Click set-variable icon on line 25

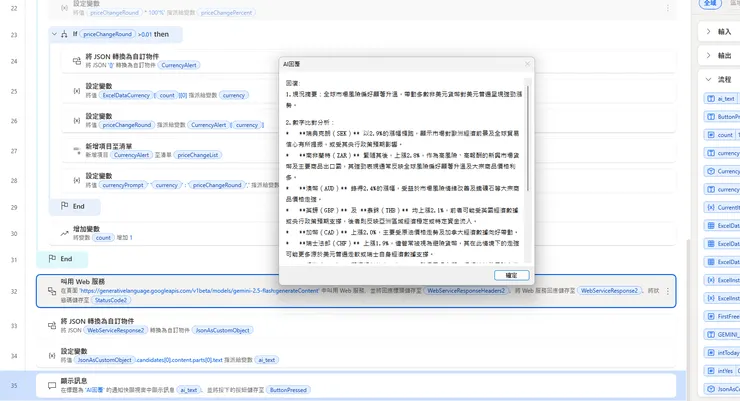(76, 91)
